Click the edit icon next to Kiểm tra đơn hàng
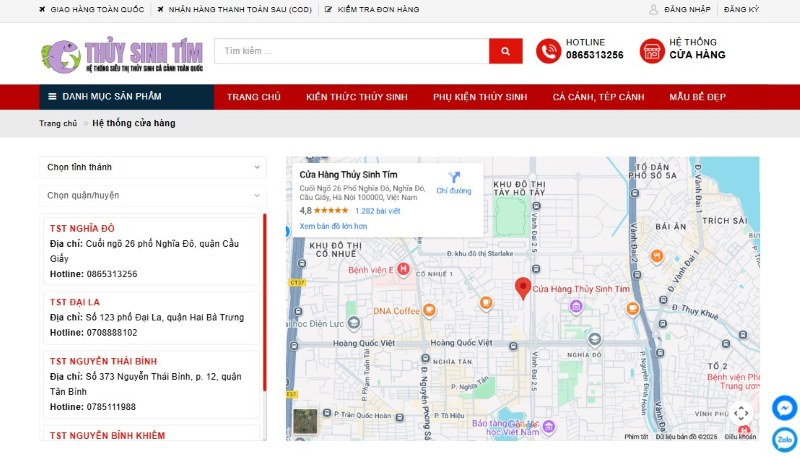The image size is (800, 457). click(x=329, y=9)
